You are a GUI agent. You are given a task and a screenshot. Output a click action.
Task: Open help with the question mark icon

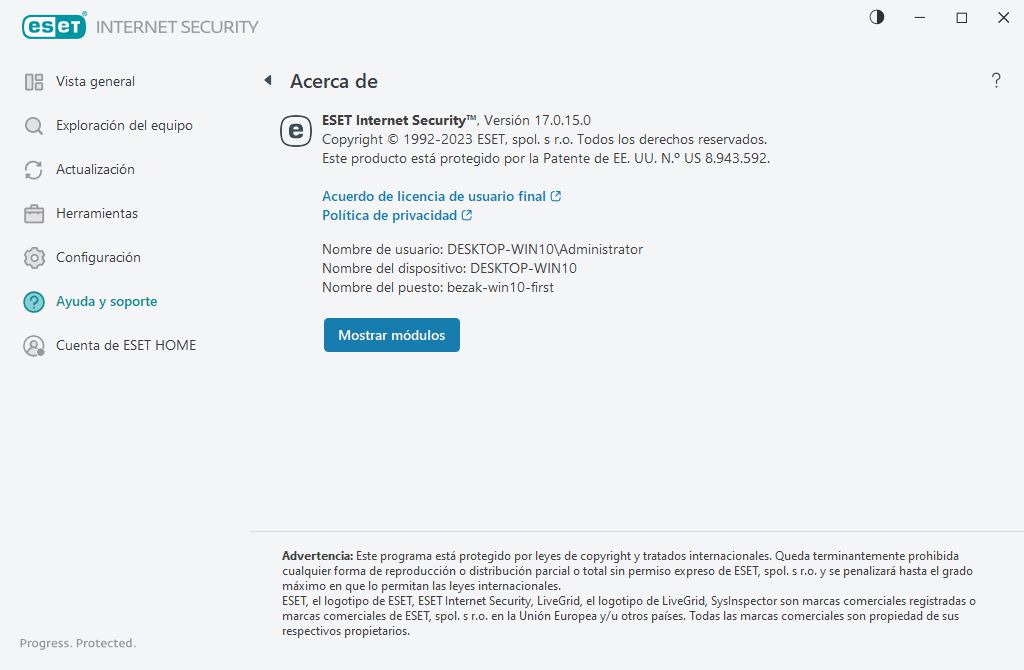pos(996,81)
